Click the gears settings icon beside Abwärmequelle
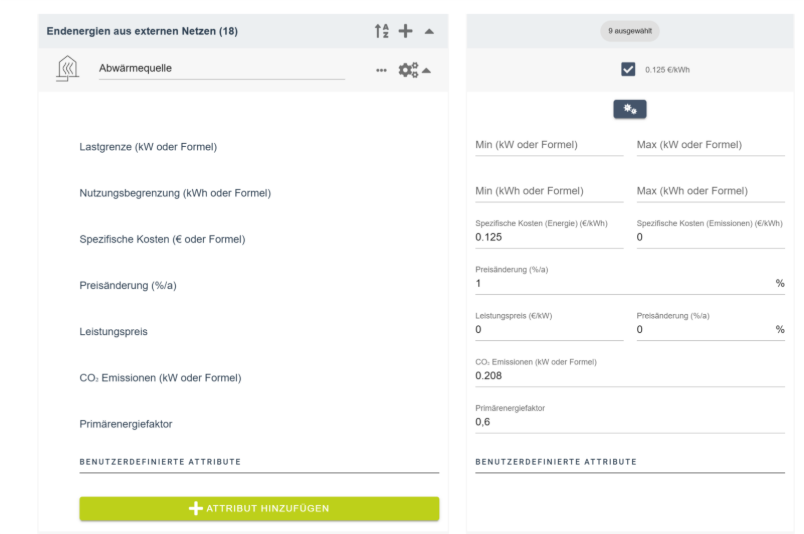This screenshot has width=804, height=534. click(x=407, y=70)
